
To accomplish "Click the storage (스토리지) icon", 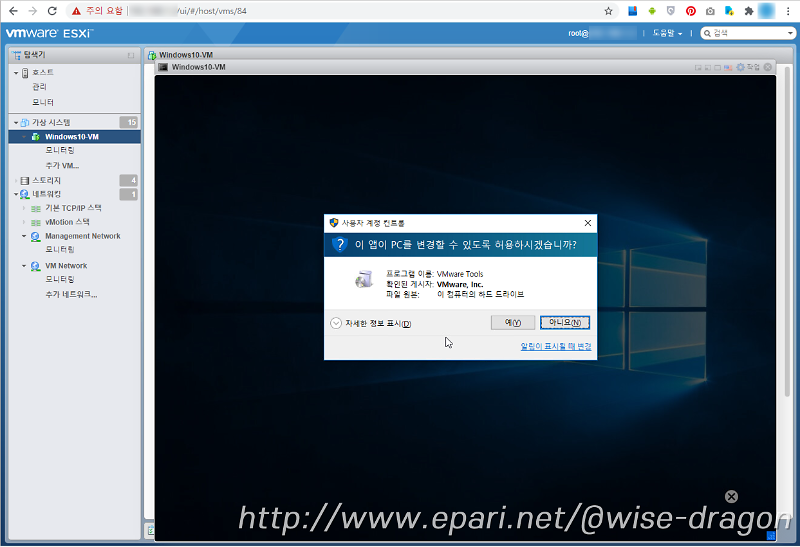I will coord(24,181).
